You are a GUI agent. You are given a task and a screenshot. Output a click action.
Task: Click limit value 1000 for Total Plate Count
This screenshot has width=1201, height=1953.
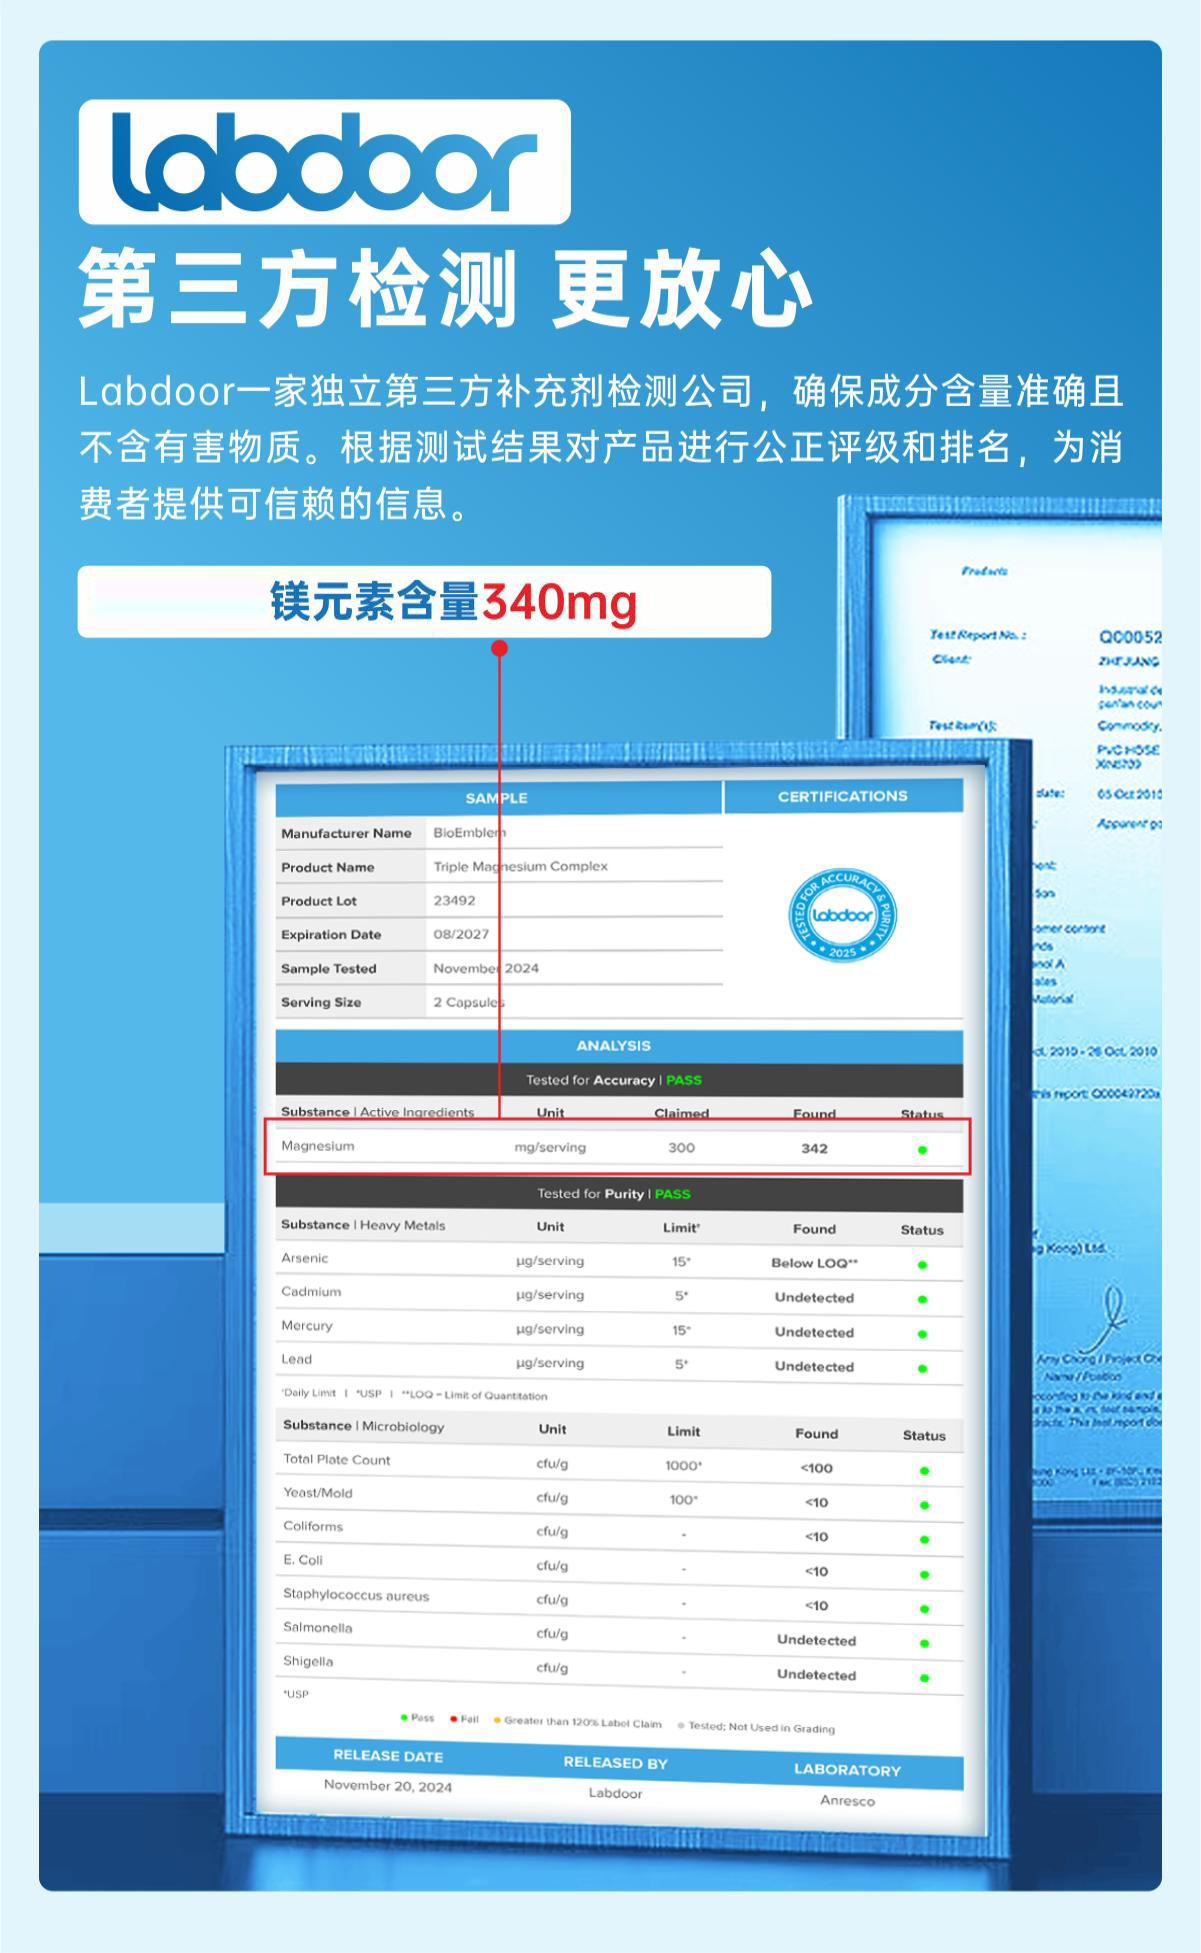(x=683, y=1466)
